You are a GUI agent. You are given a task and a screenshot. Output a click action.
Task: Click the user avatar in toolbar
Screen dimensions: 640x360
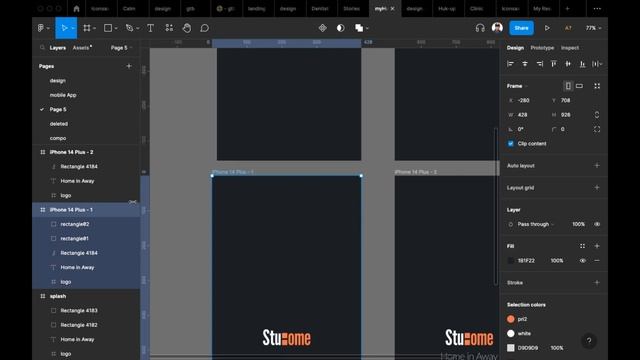(x=497, y=28)
